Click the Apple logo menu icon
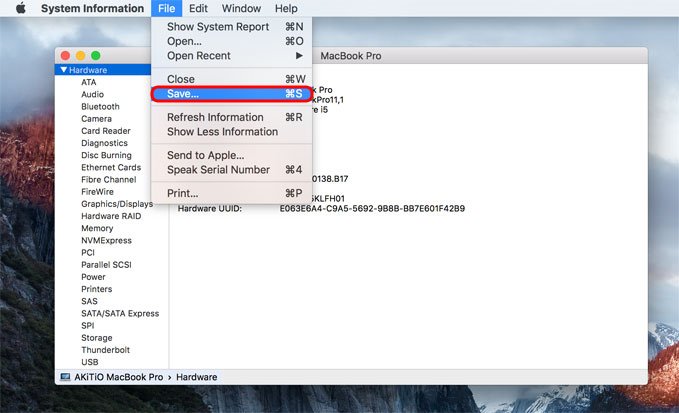The image size is (679, 413). (x=19, y=9)
